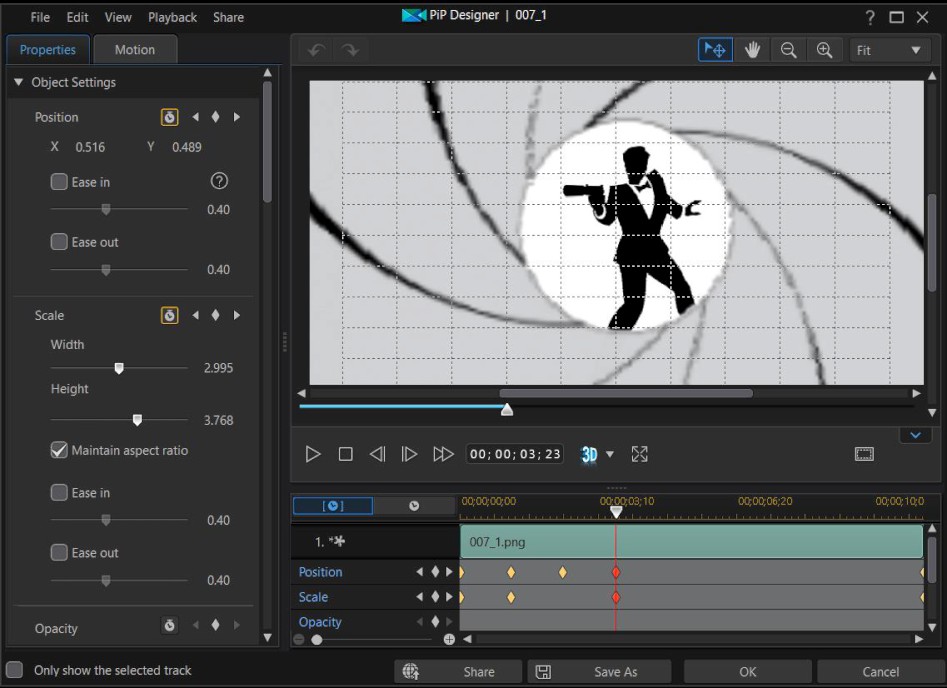947x688 pixels.
Task: Open the File menu
Action: (40, 18)
